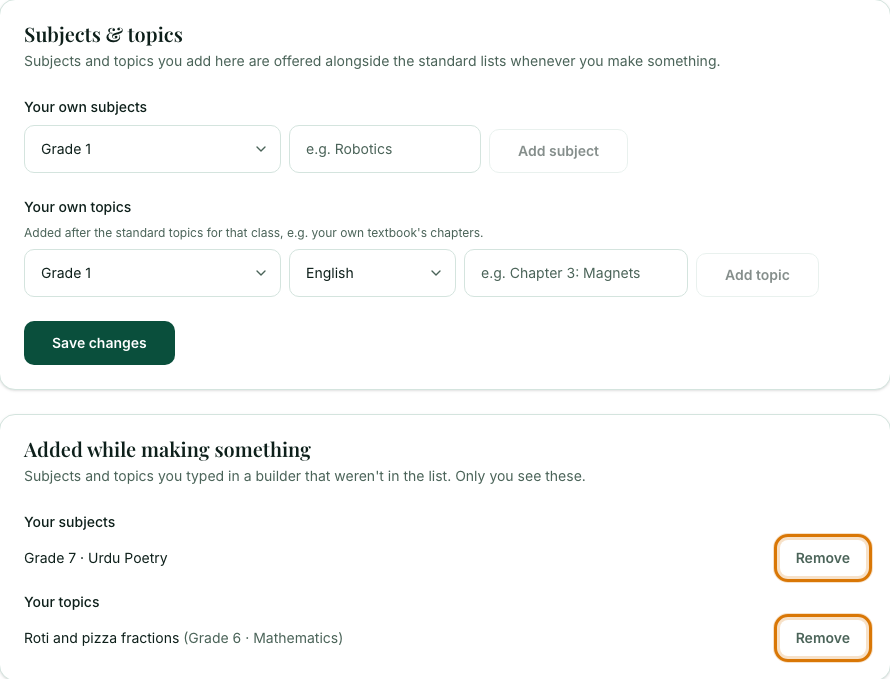Screen dimensions: 890x679
Task: Open the English subject dropdown
Action: click(x=372, y=273)
